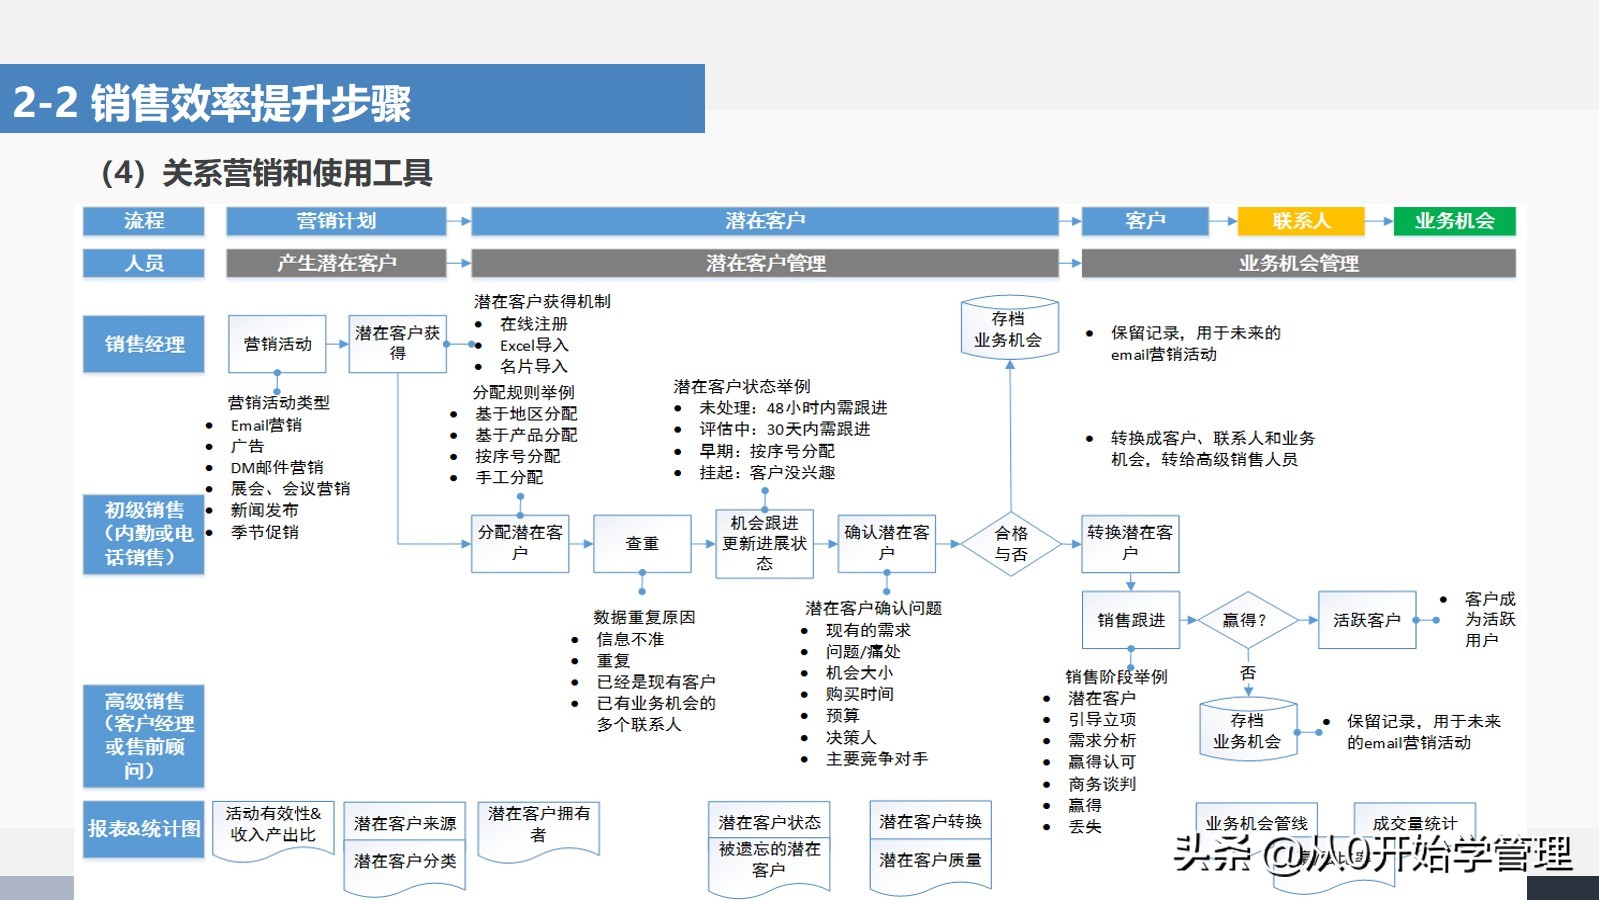Click the 潜在客户转换 report box
The width and height of the screenshot is (1599, 900).
point(930,820)
